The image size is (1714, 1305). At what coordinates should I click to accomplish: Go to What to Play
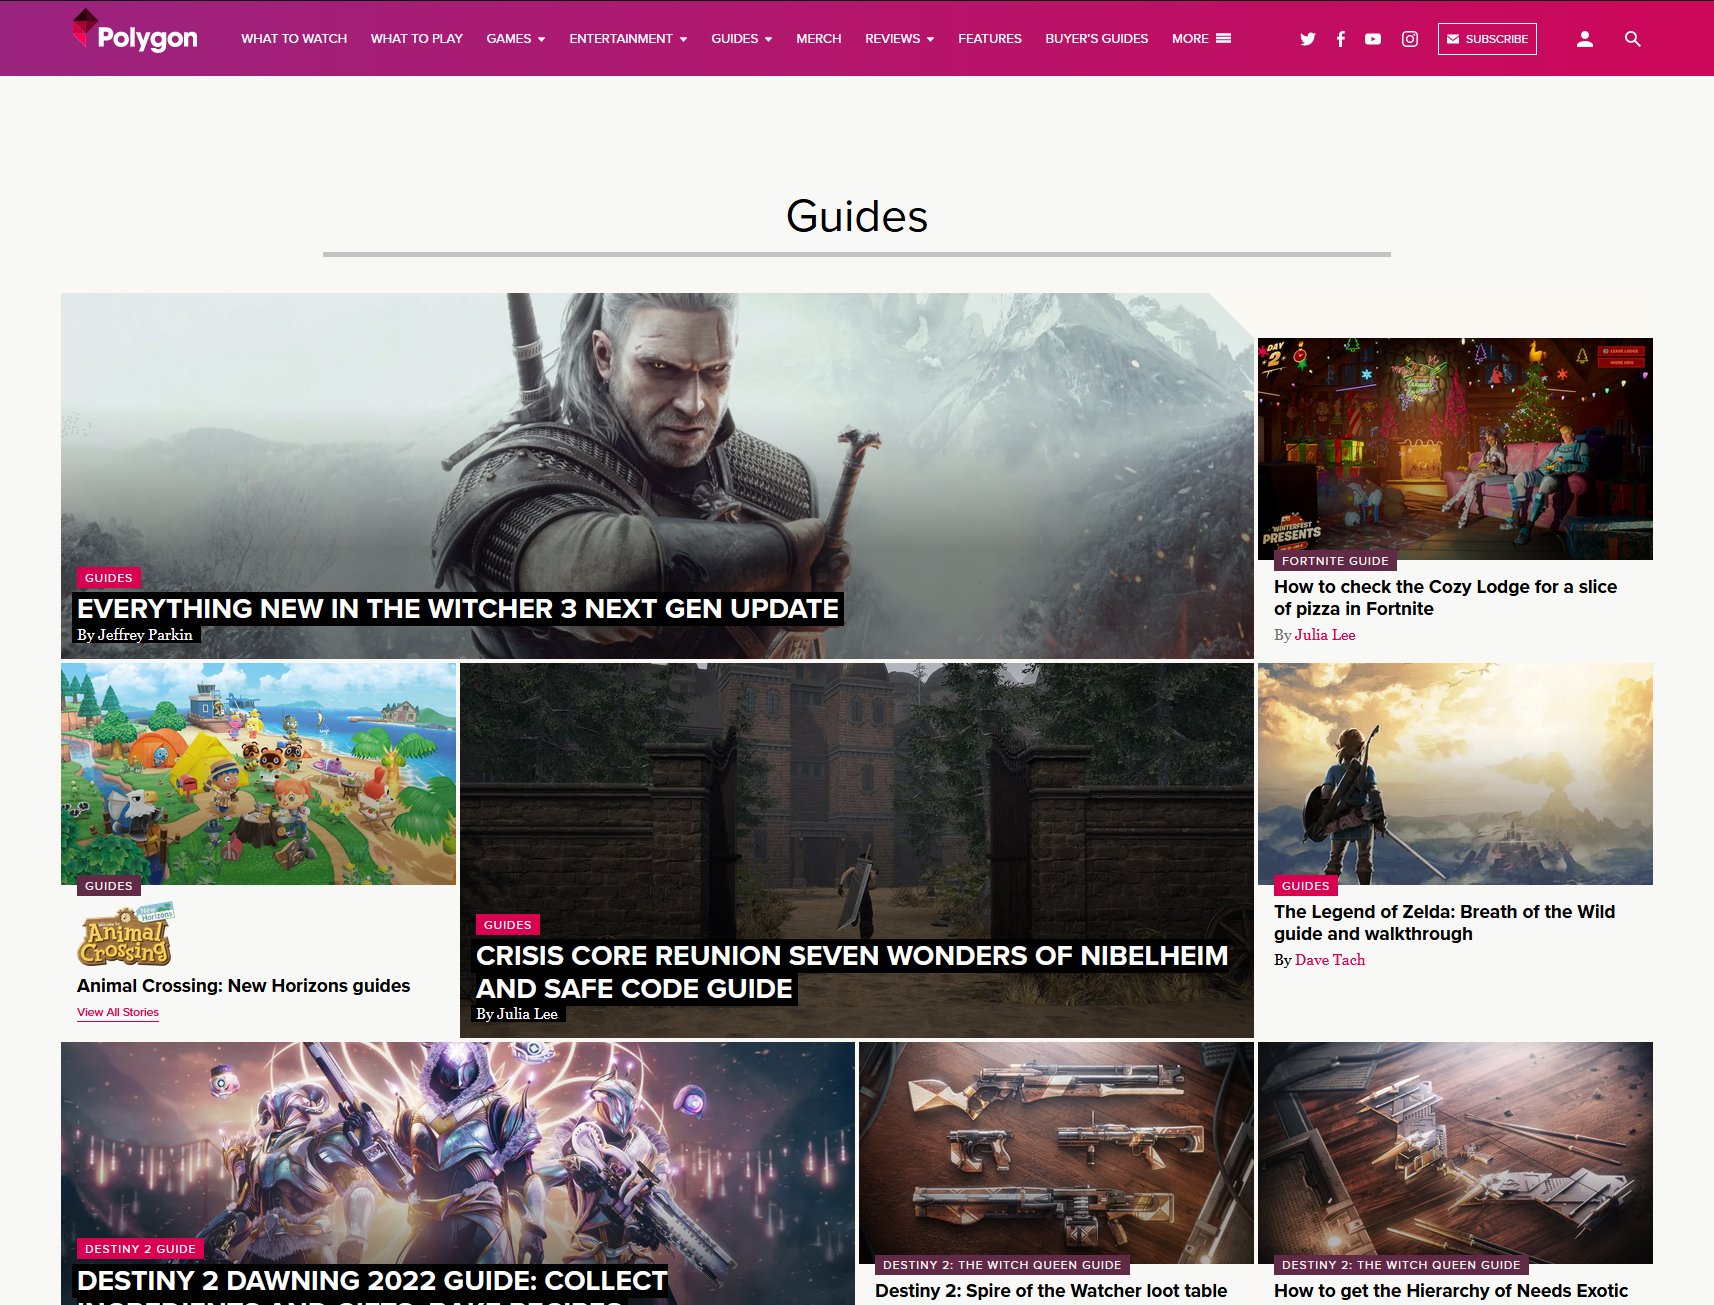pos(416,39)
